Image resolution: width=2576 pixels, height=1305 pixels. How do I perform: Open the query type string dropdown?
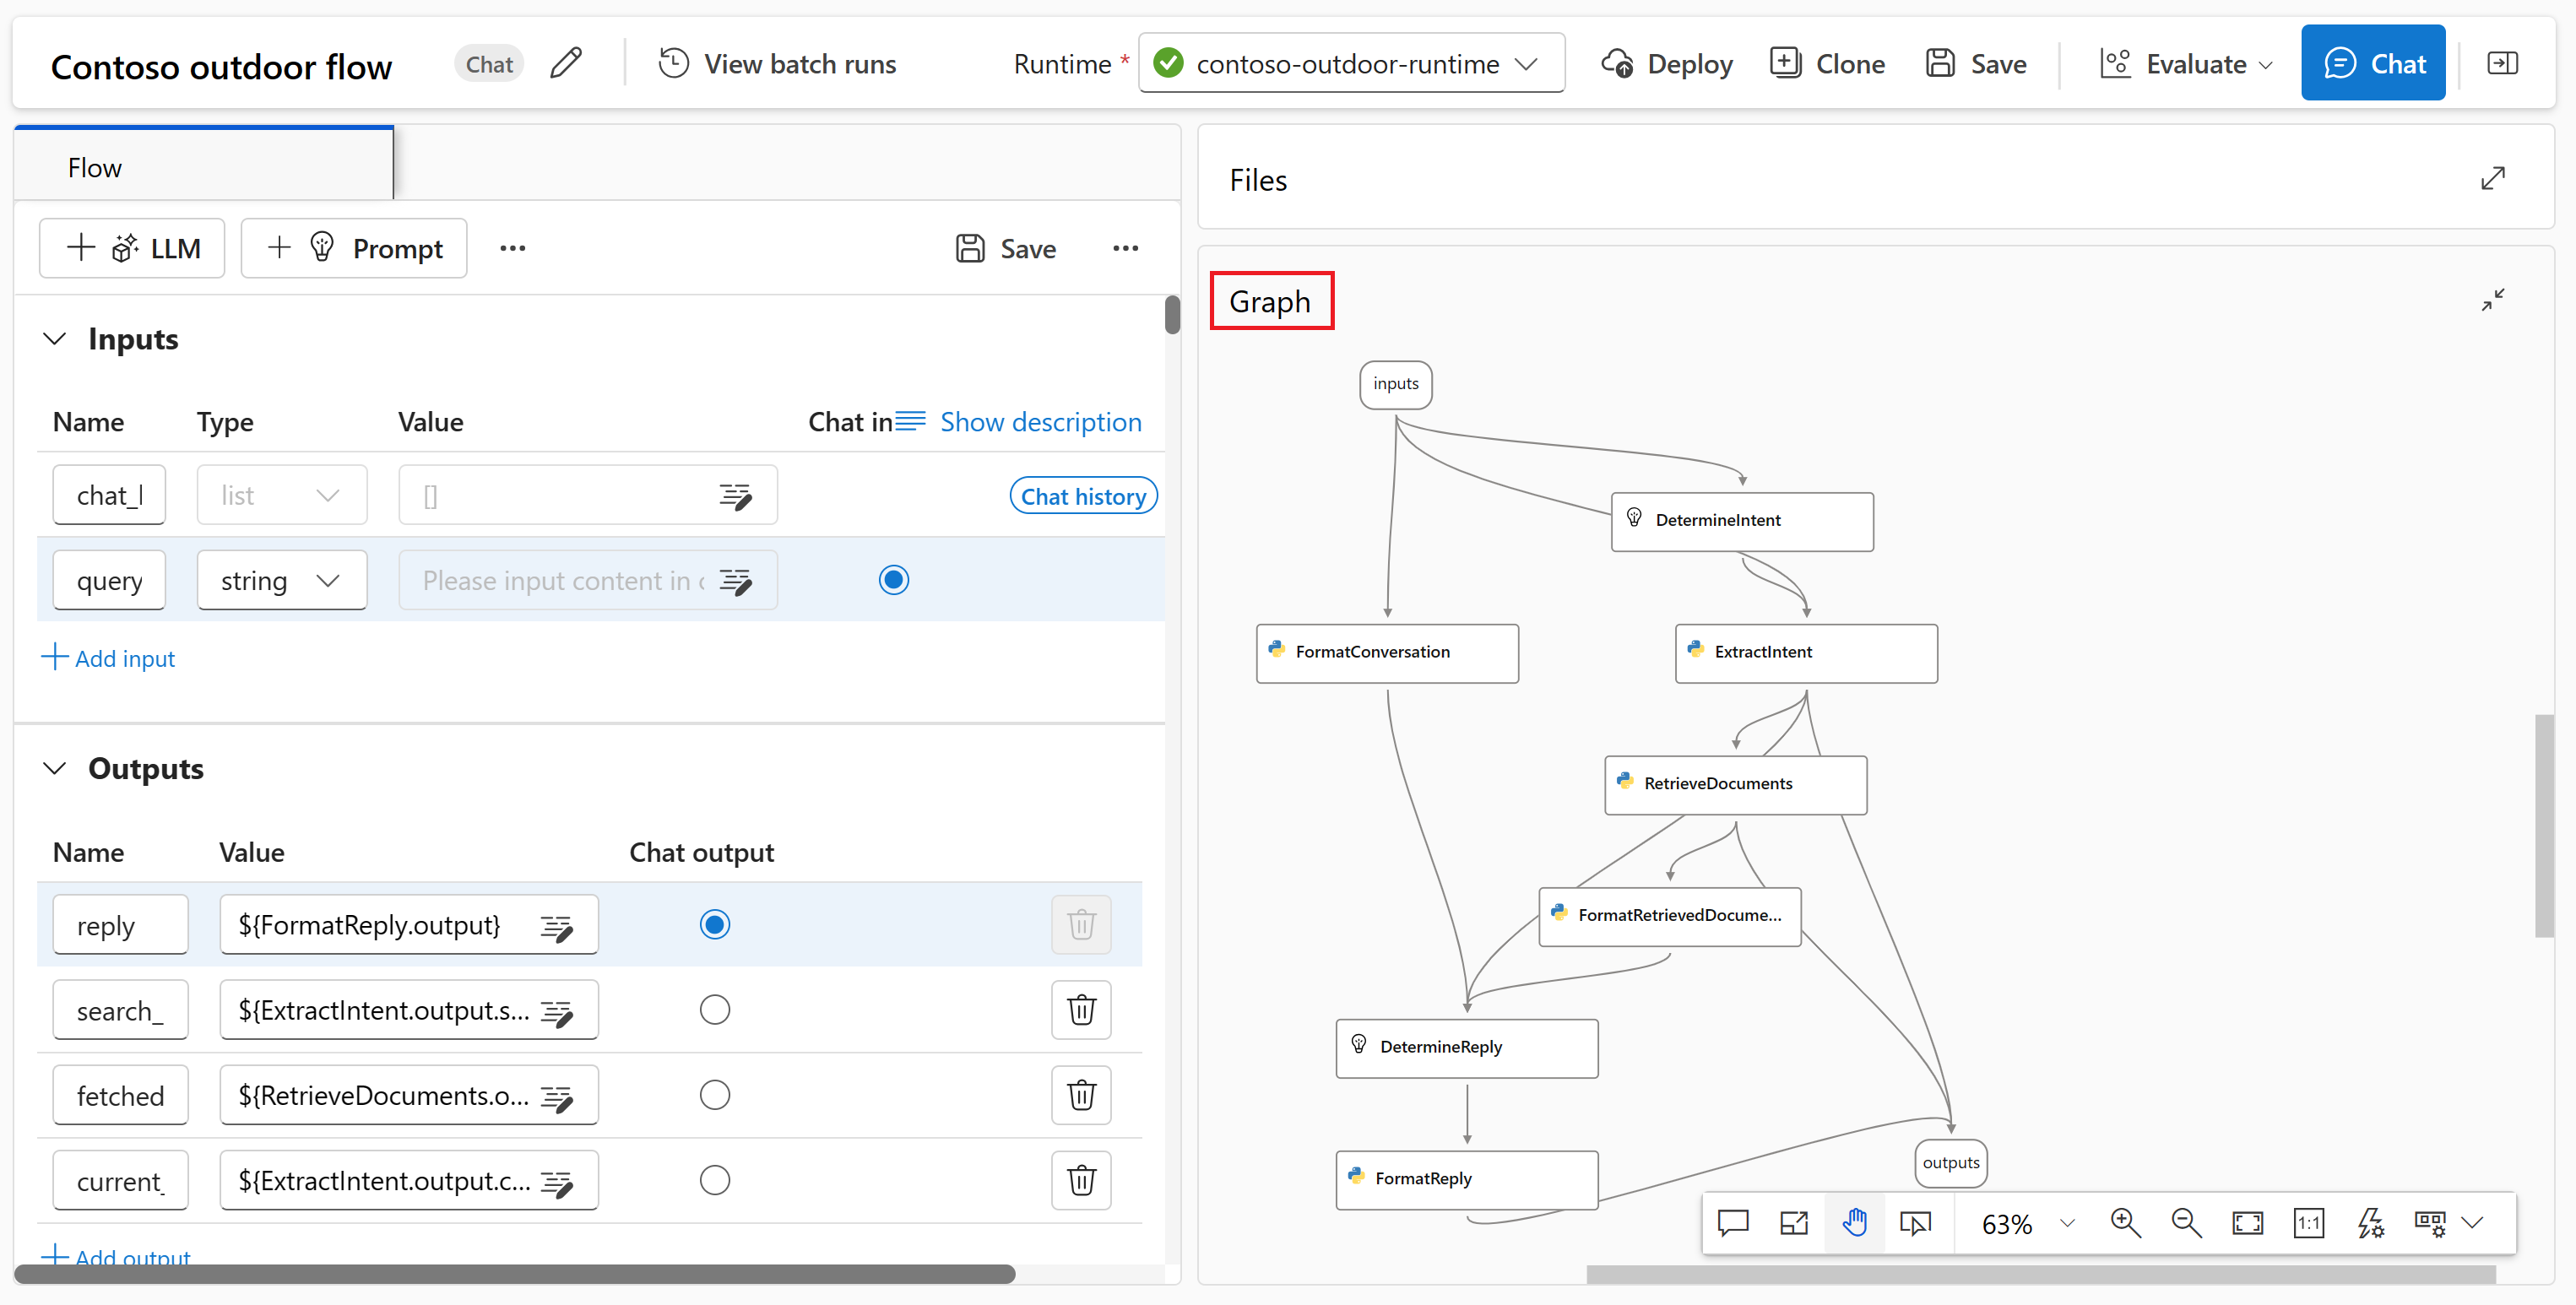(281, 580)
